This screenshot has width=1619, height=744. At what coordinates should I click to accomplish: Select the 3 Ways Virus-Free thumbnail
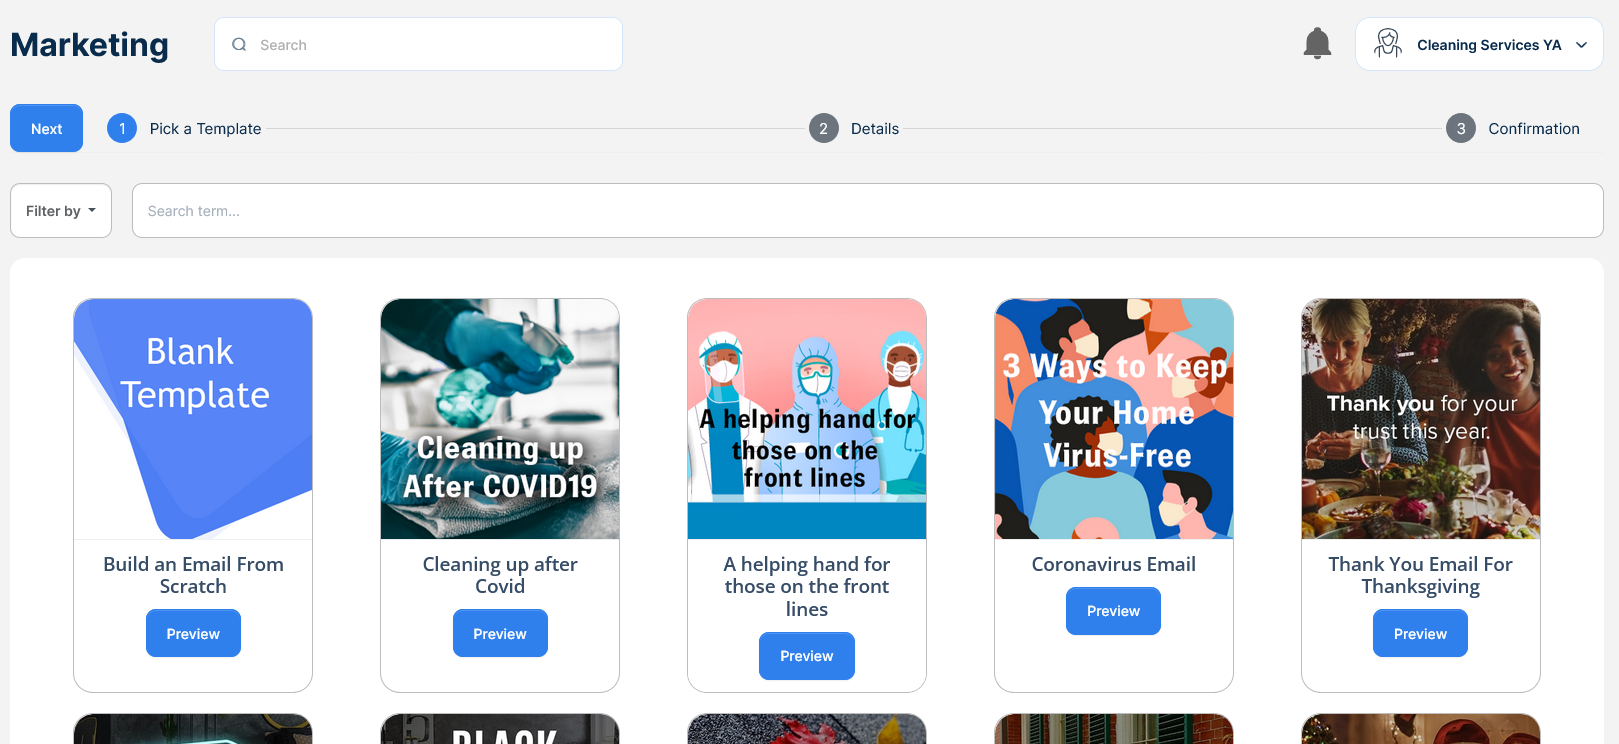click(x=1114, y=419)
